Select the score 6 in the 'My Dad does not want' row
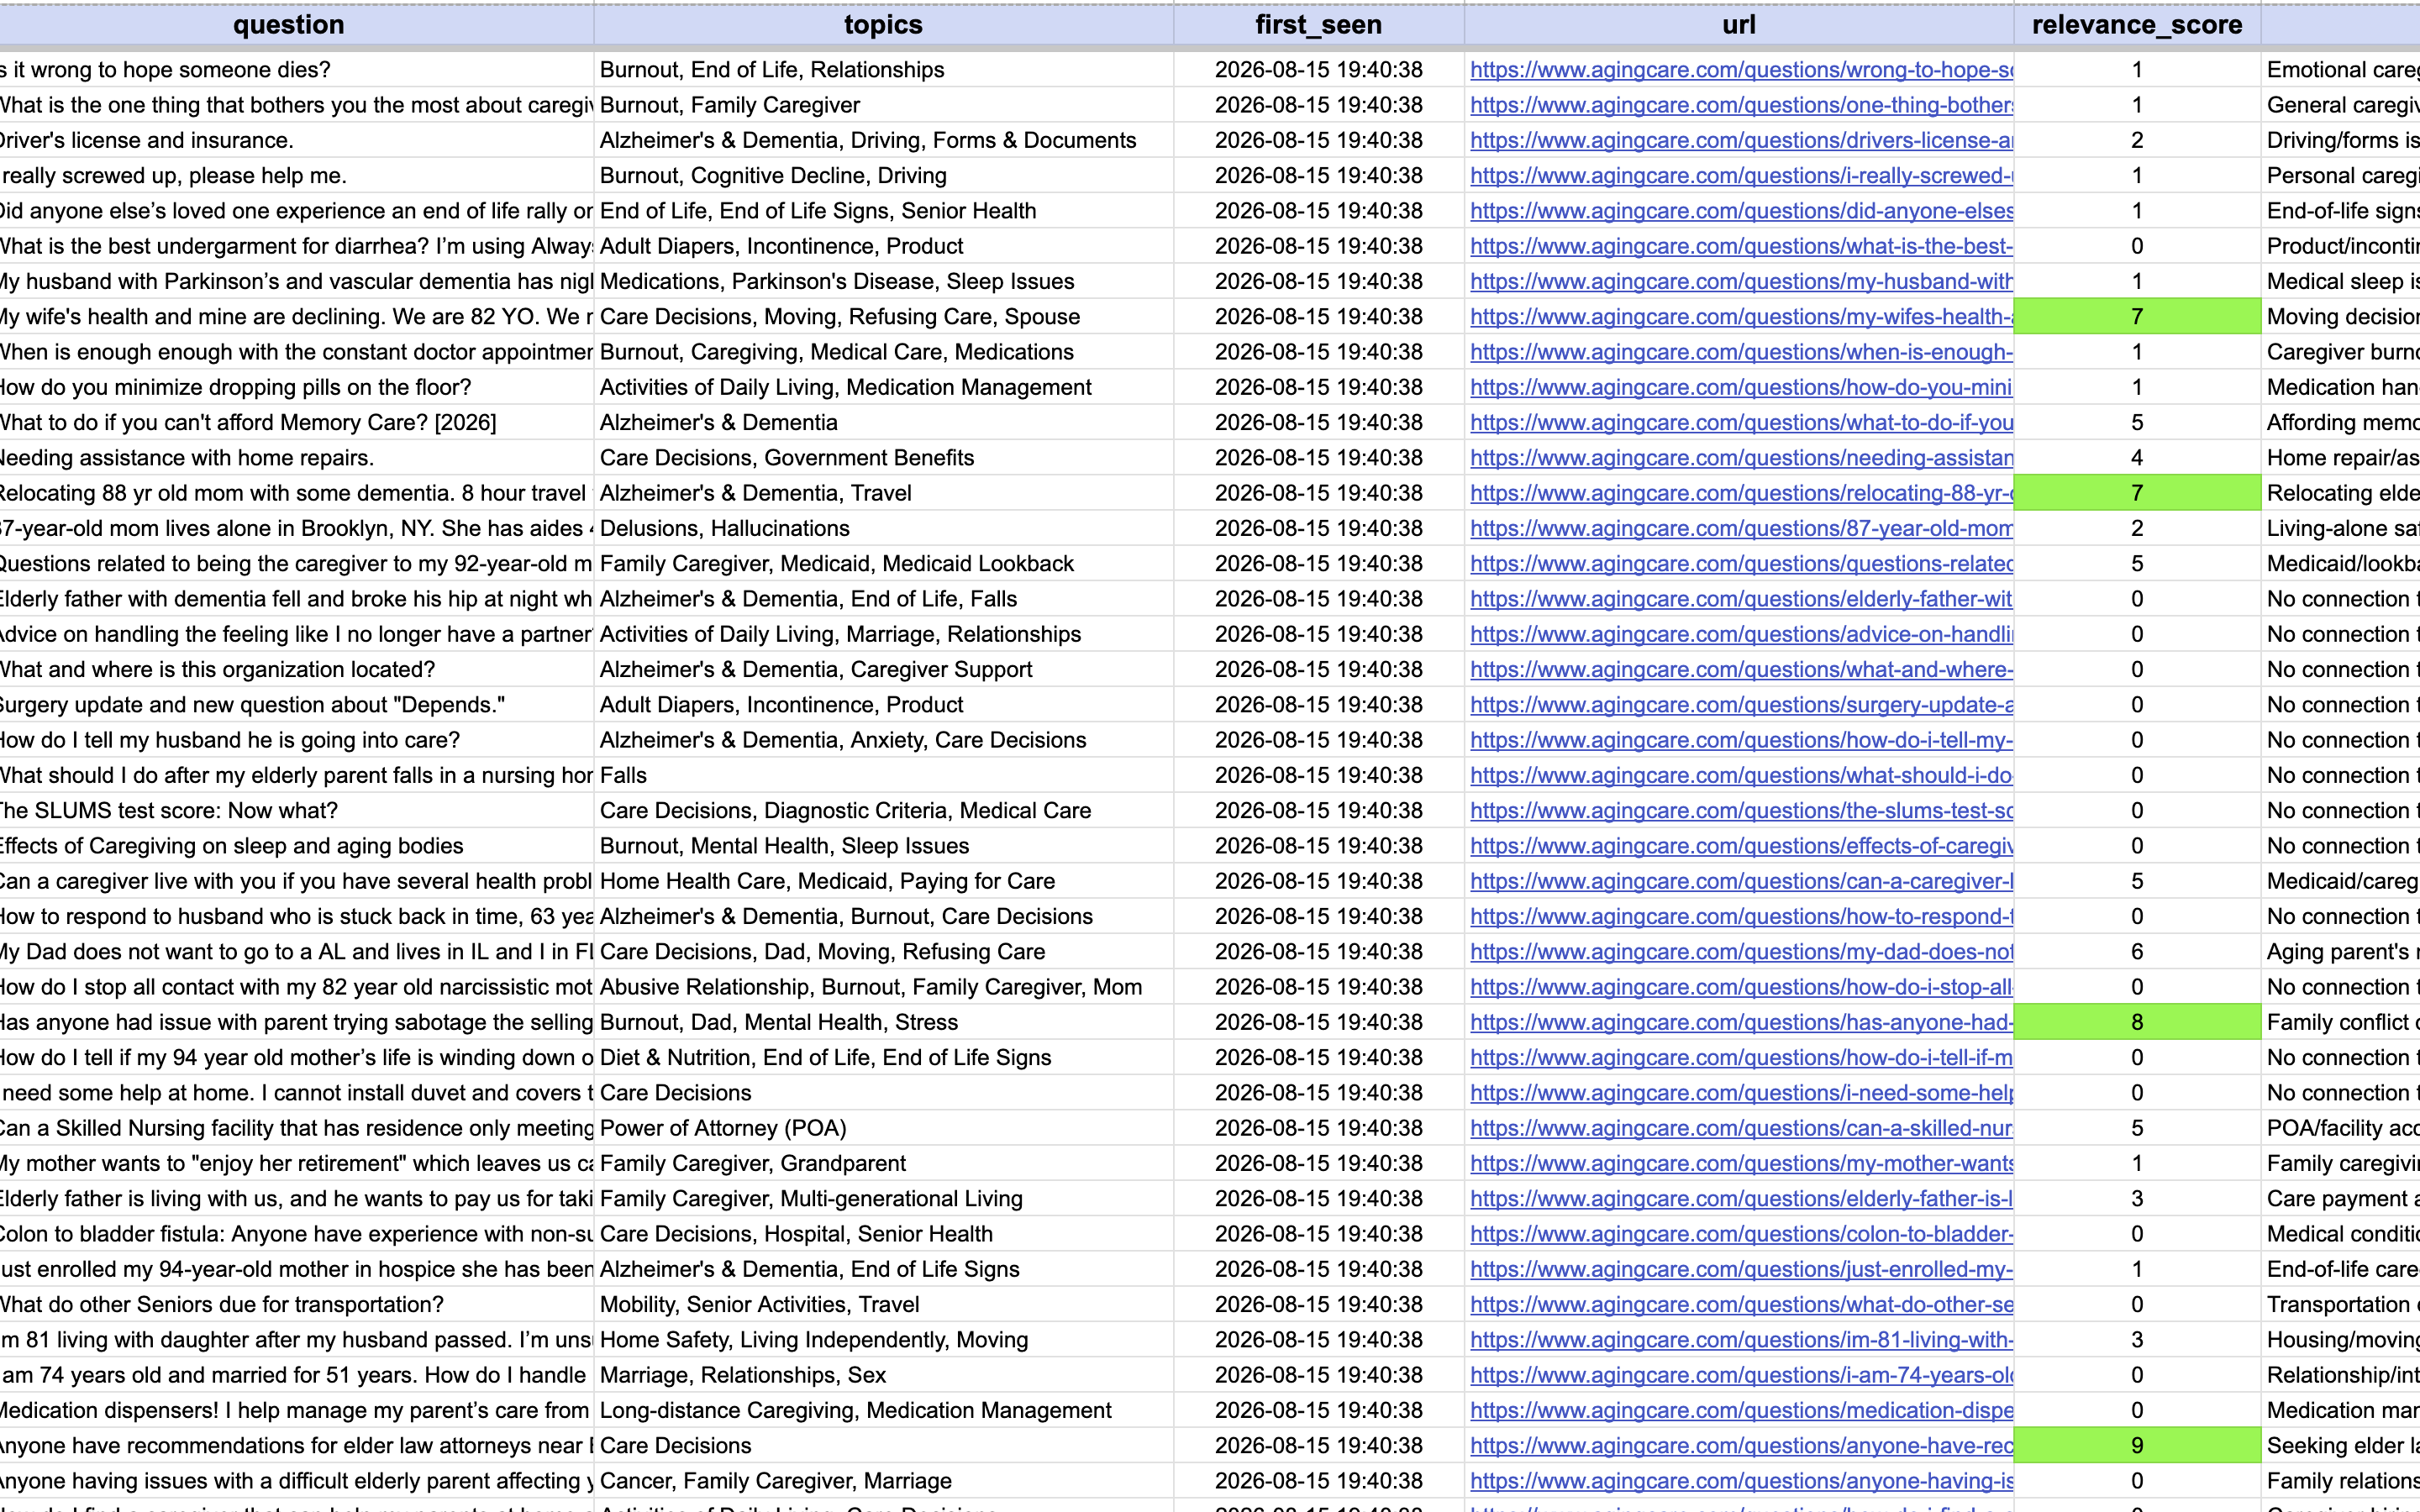 coord(2137,952)
